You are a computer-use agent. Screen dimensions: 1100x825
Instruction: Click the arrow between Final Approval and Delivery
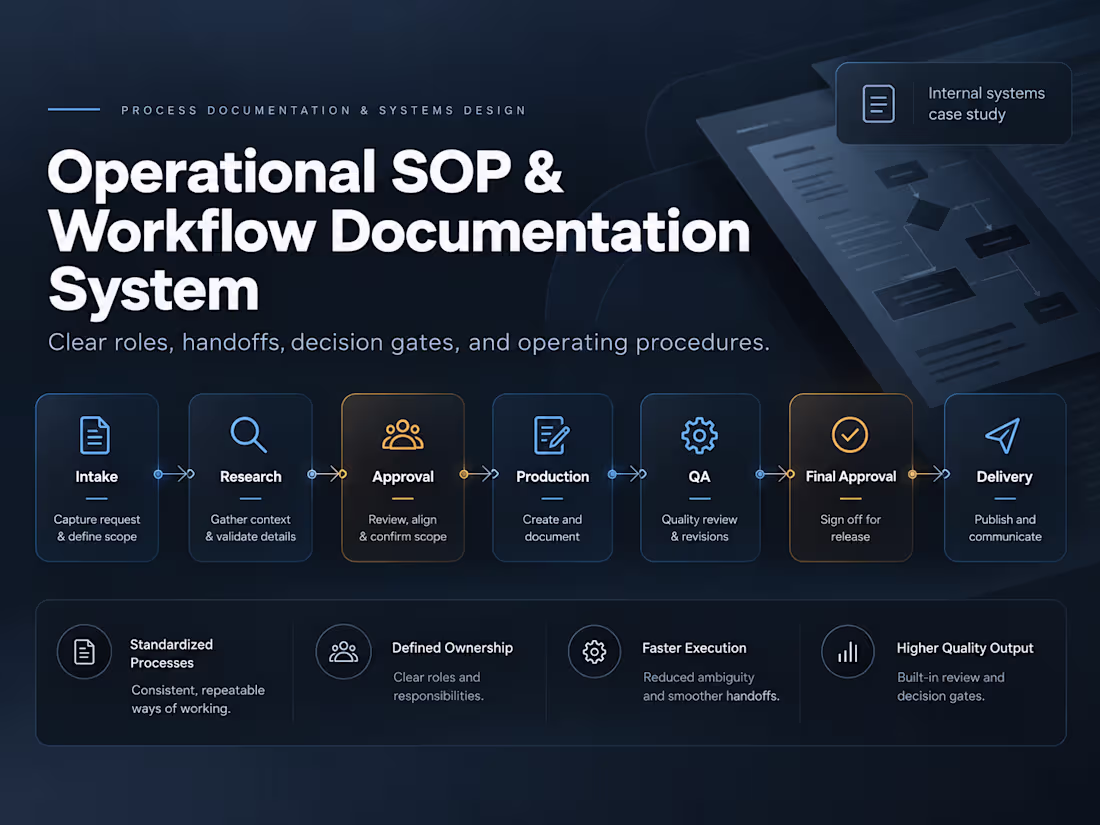930,474
